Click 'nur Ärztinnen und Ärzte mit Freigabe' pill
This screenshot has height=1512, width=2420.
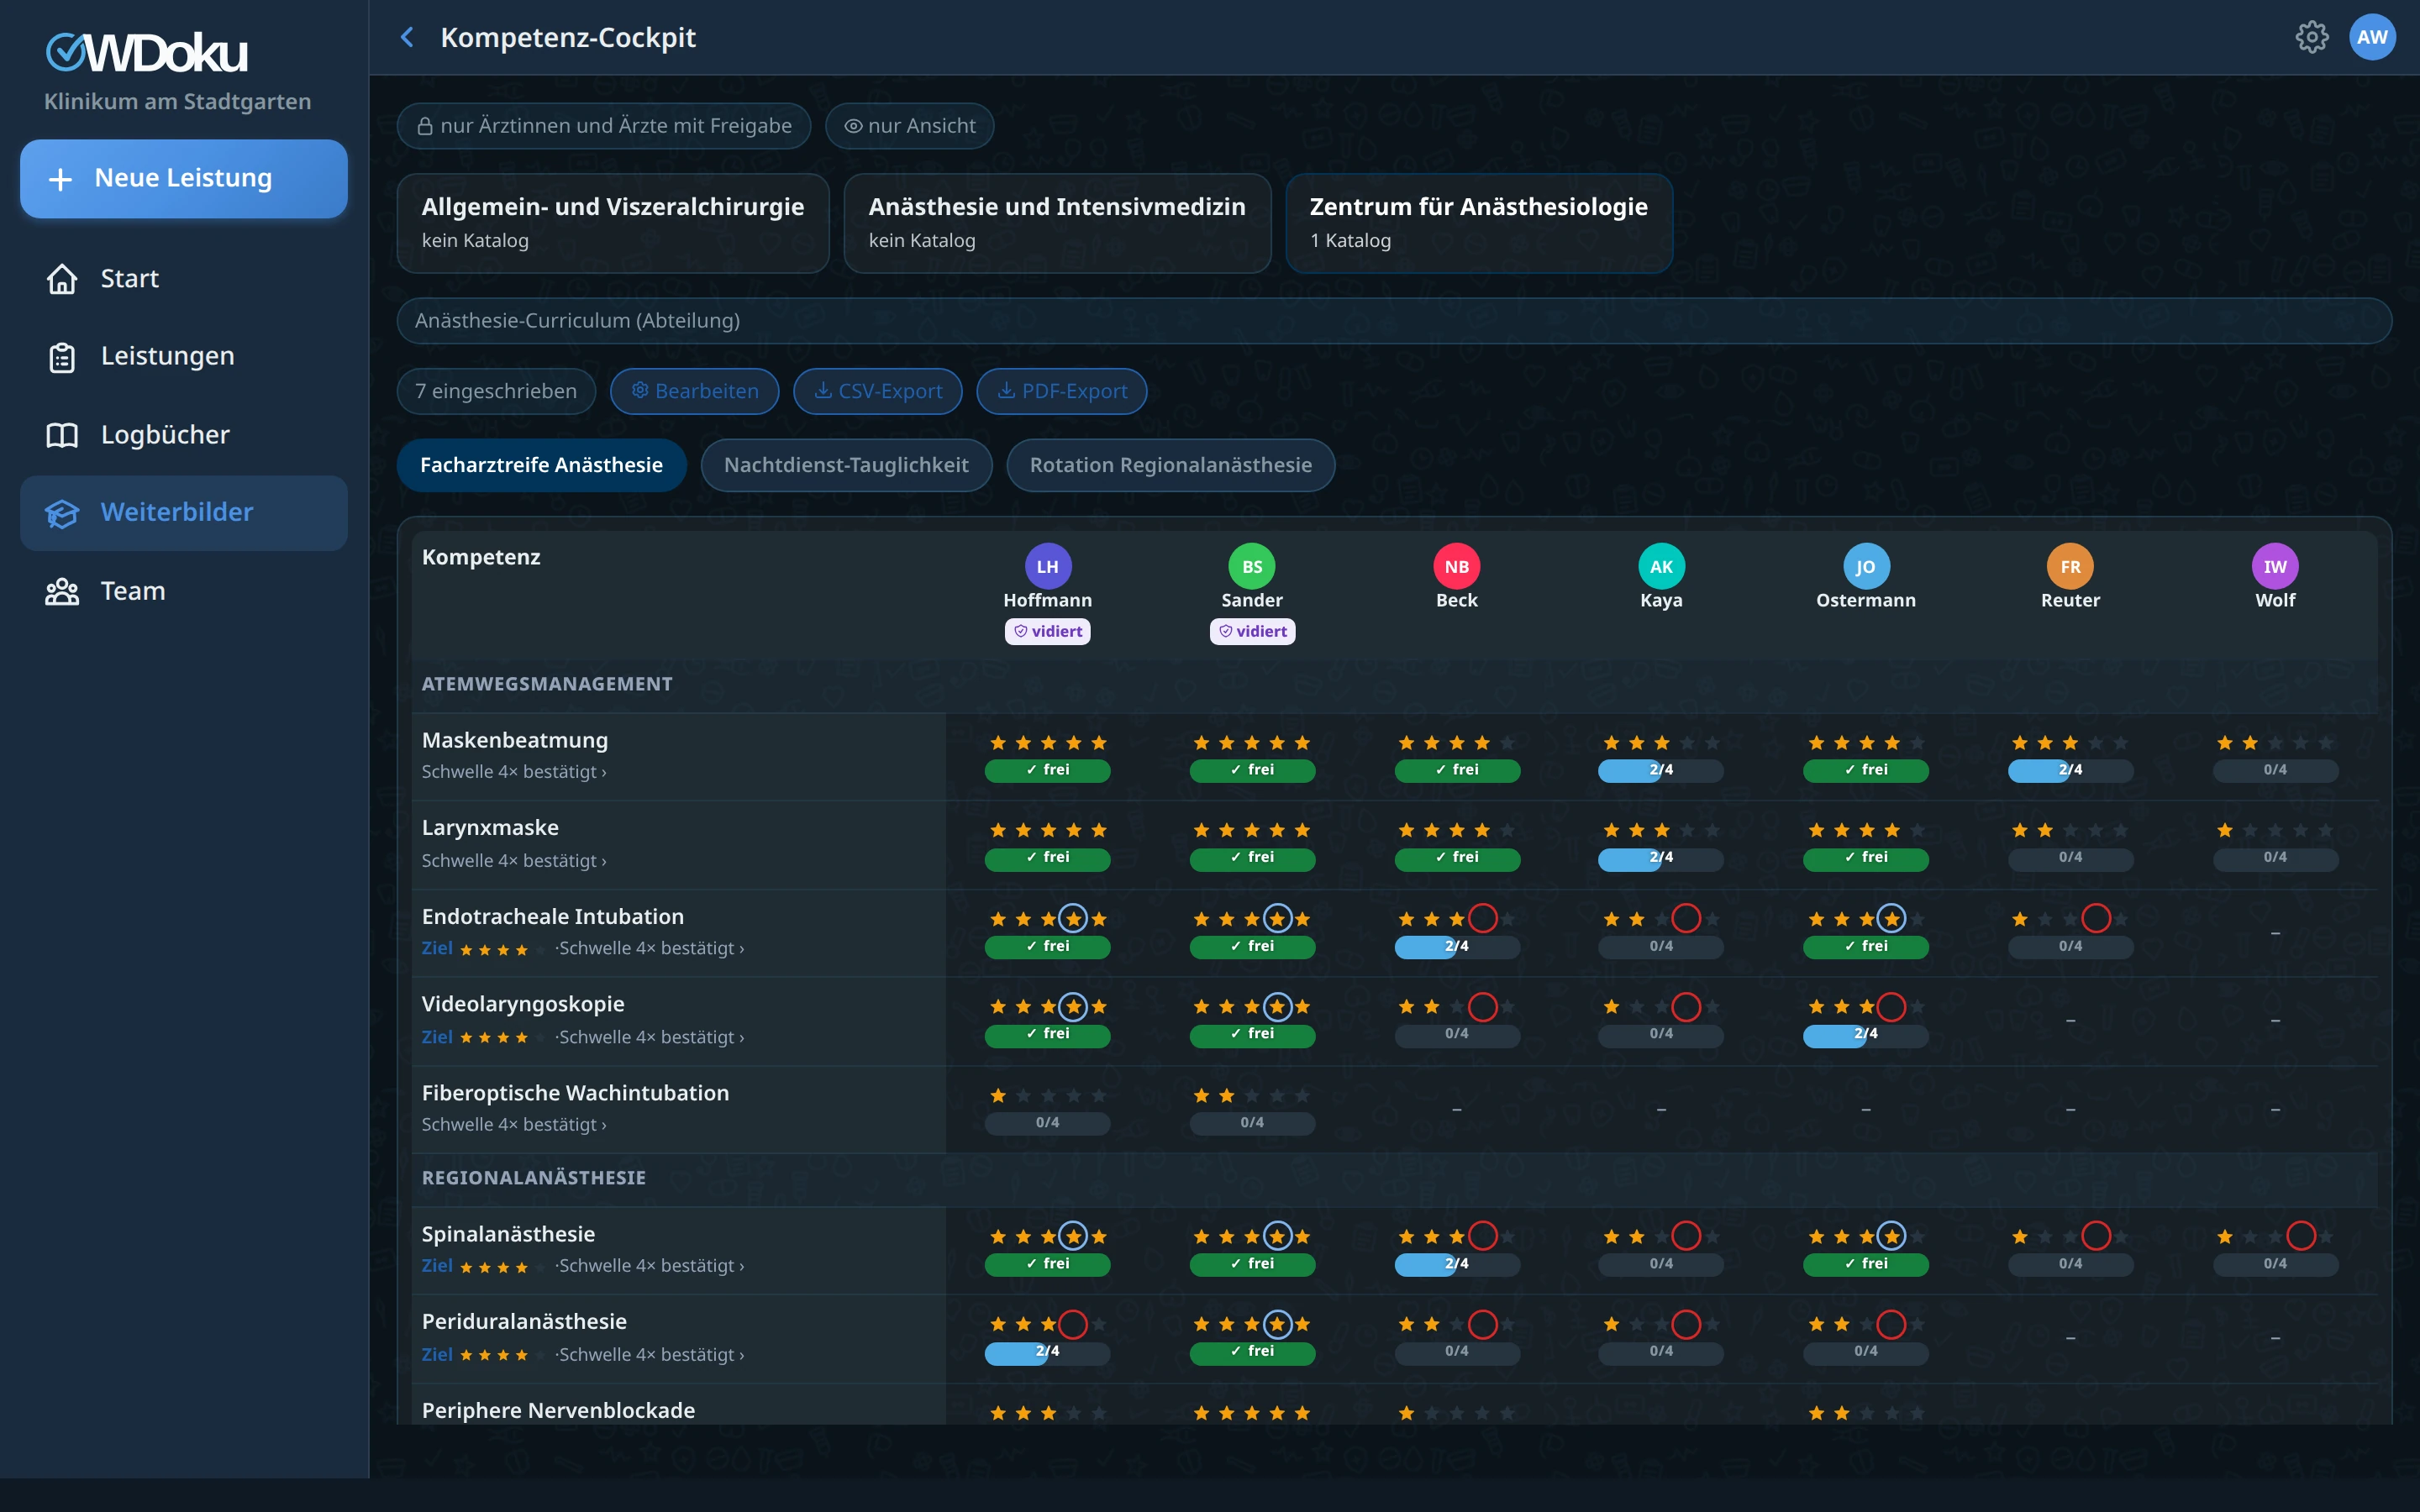click(604, 126)
